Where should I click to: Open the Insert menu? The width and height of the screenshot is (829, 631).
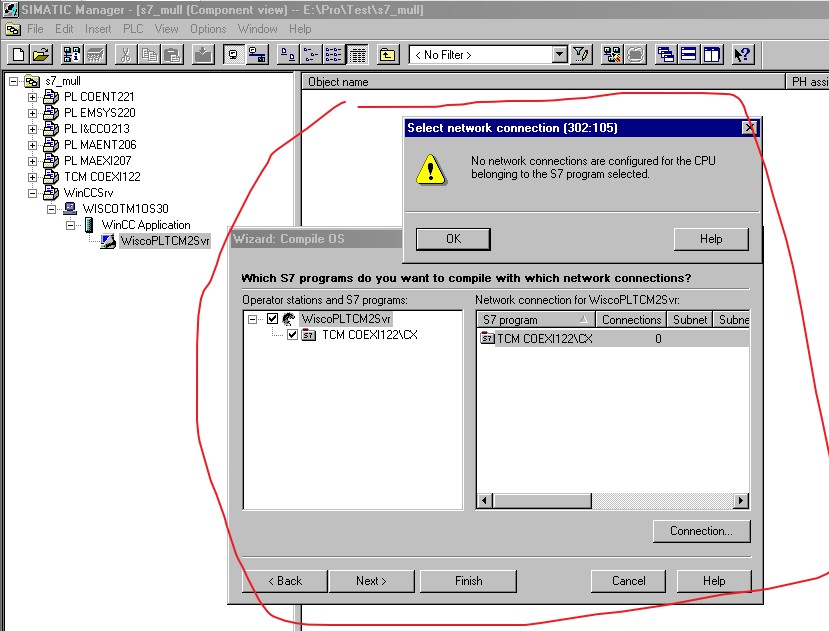pos(98,29)
